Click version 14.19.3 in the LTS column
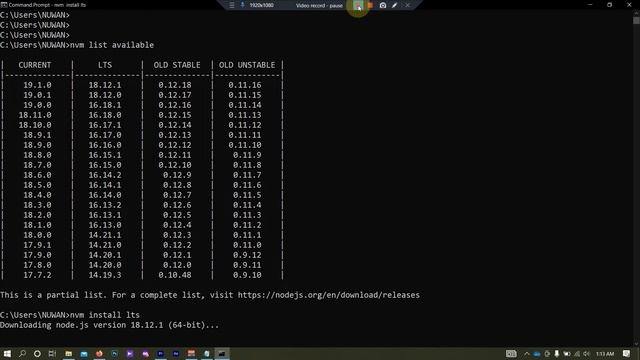 (105, 275)
